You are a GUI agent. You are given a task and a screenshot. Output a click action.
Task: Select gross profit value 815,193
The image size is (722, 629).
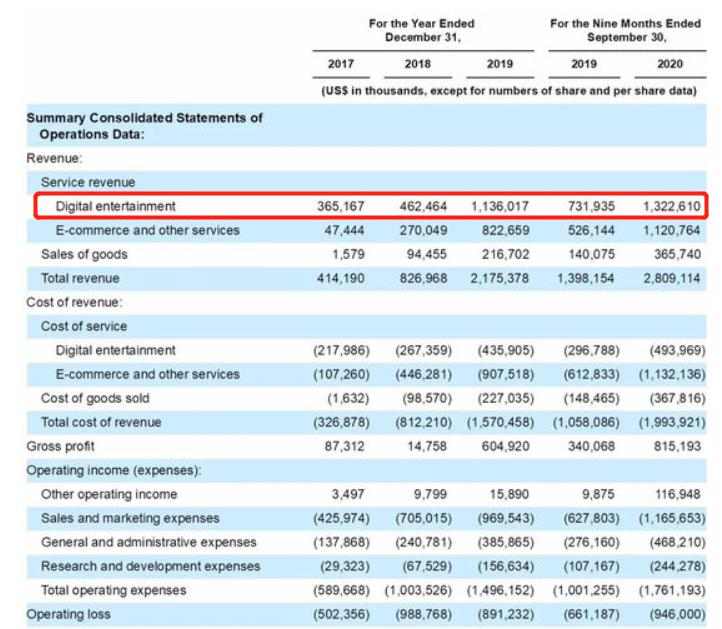click(x=677, y=446)
